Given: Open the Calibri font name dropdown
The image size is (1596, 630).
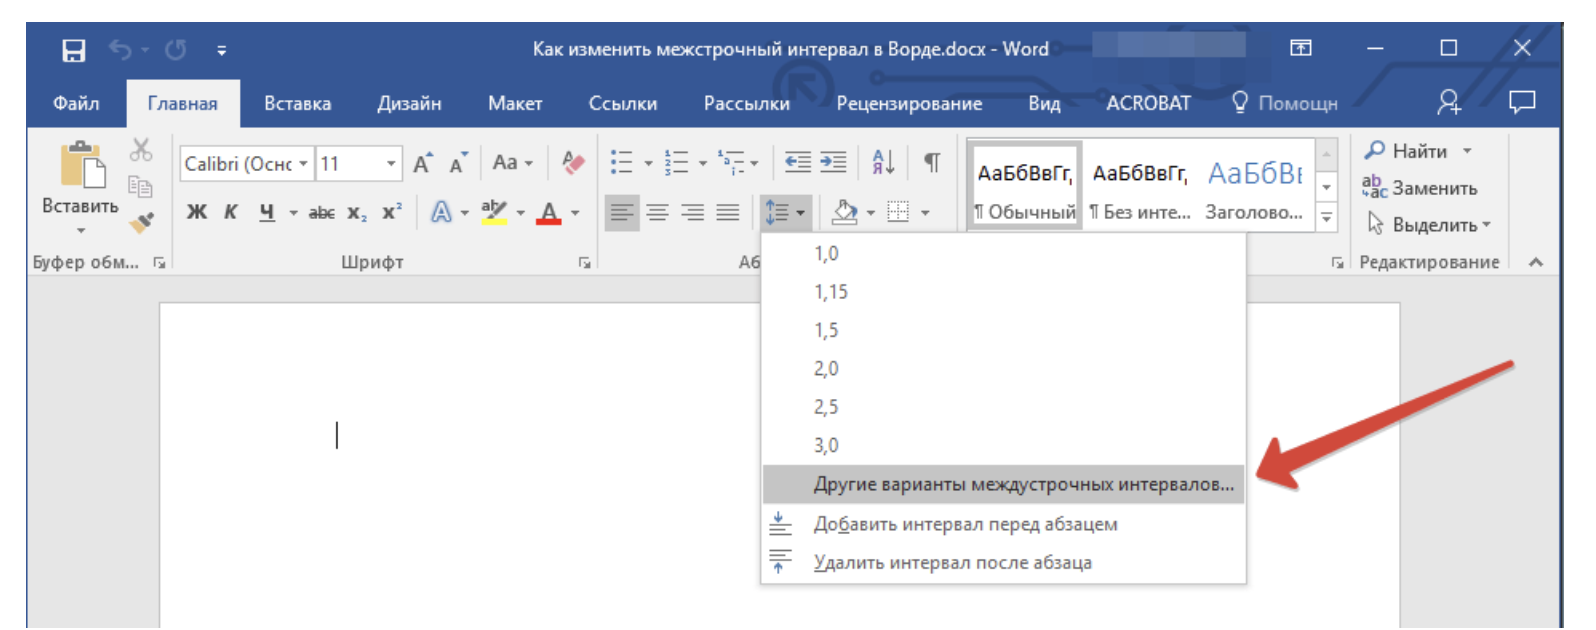Looking at the screenshot, I should tap(303, 163).
